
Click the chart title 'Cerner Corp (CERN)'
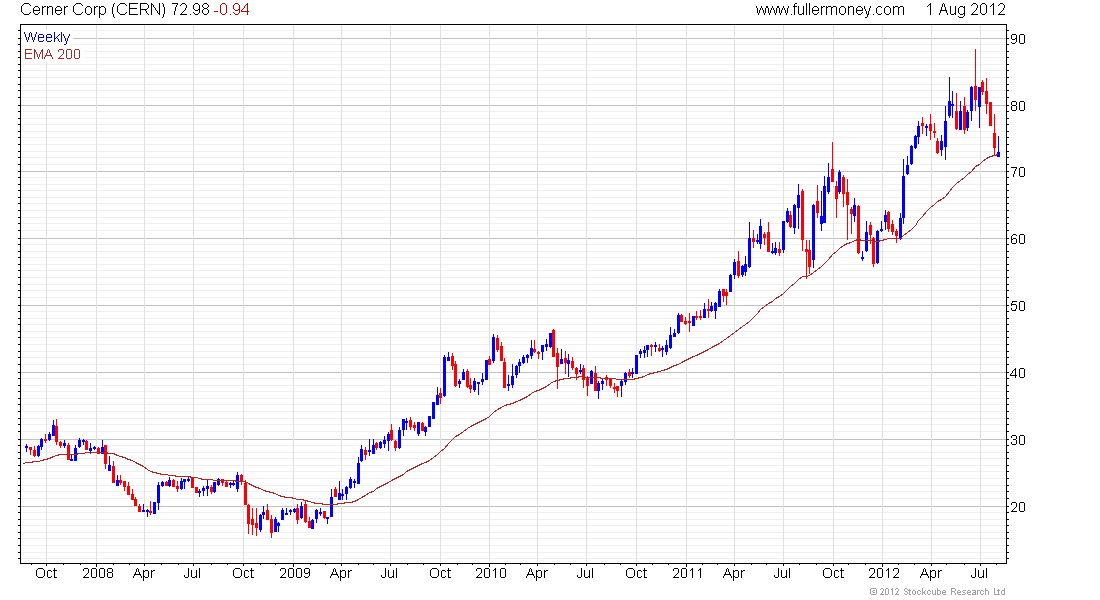pyautogui.click(x=93, y=10)
